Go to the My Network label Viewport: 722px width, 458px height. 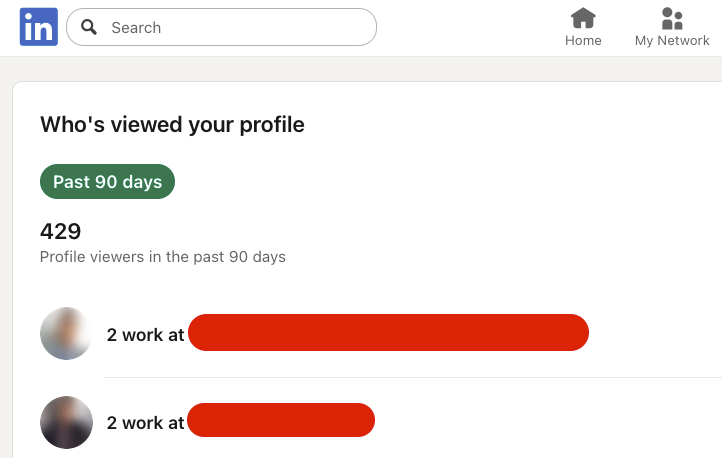(672, 41)
